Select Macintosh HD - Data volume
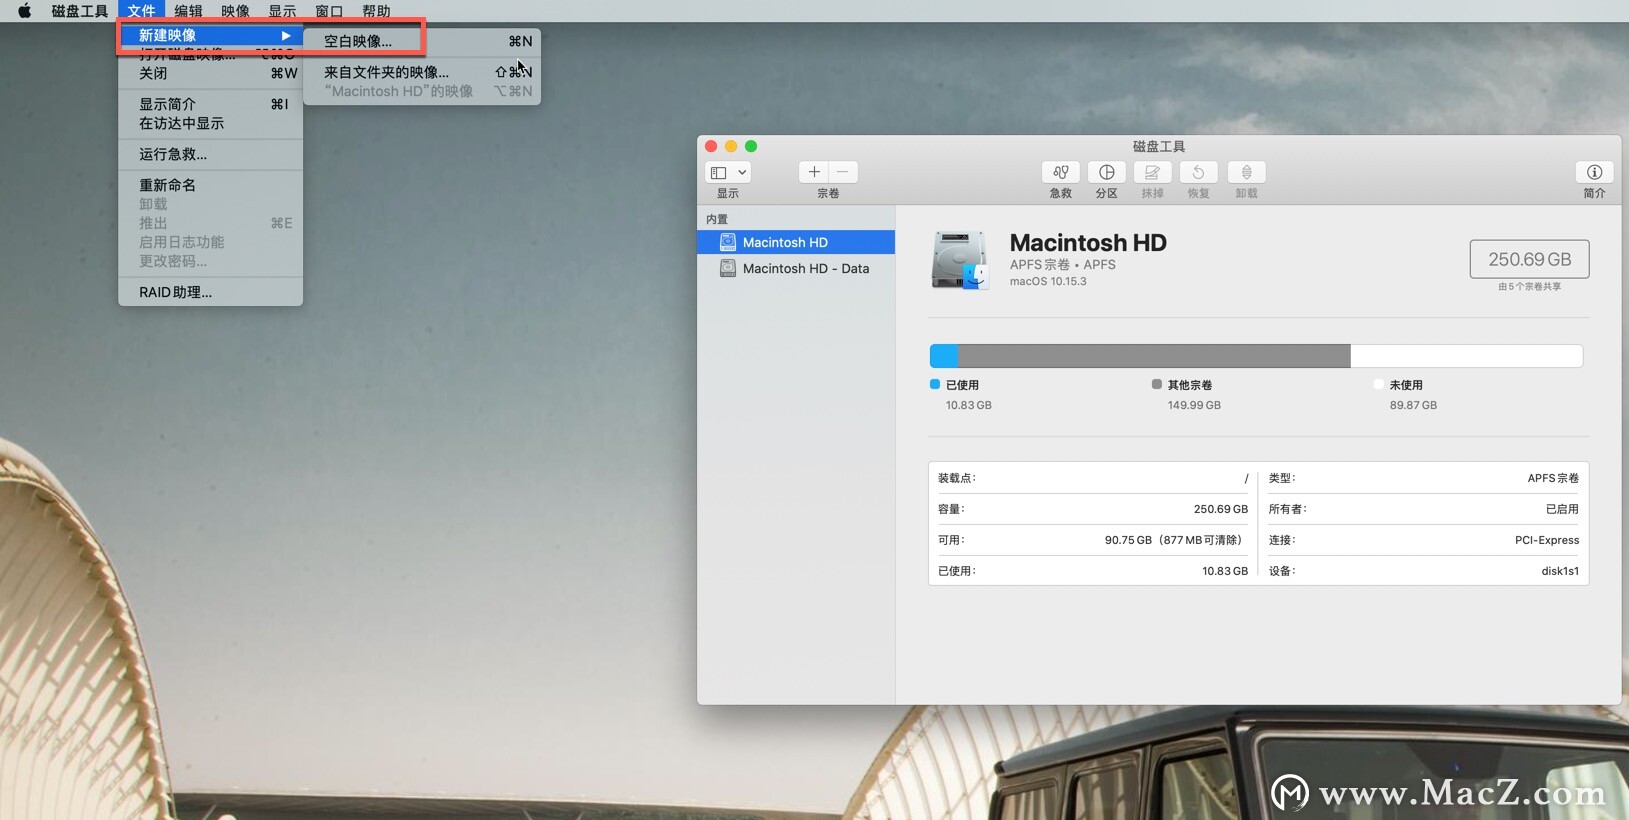This screenshot has width=1629, height=820. click(796, 268)
